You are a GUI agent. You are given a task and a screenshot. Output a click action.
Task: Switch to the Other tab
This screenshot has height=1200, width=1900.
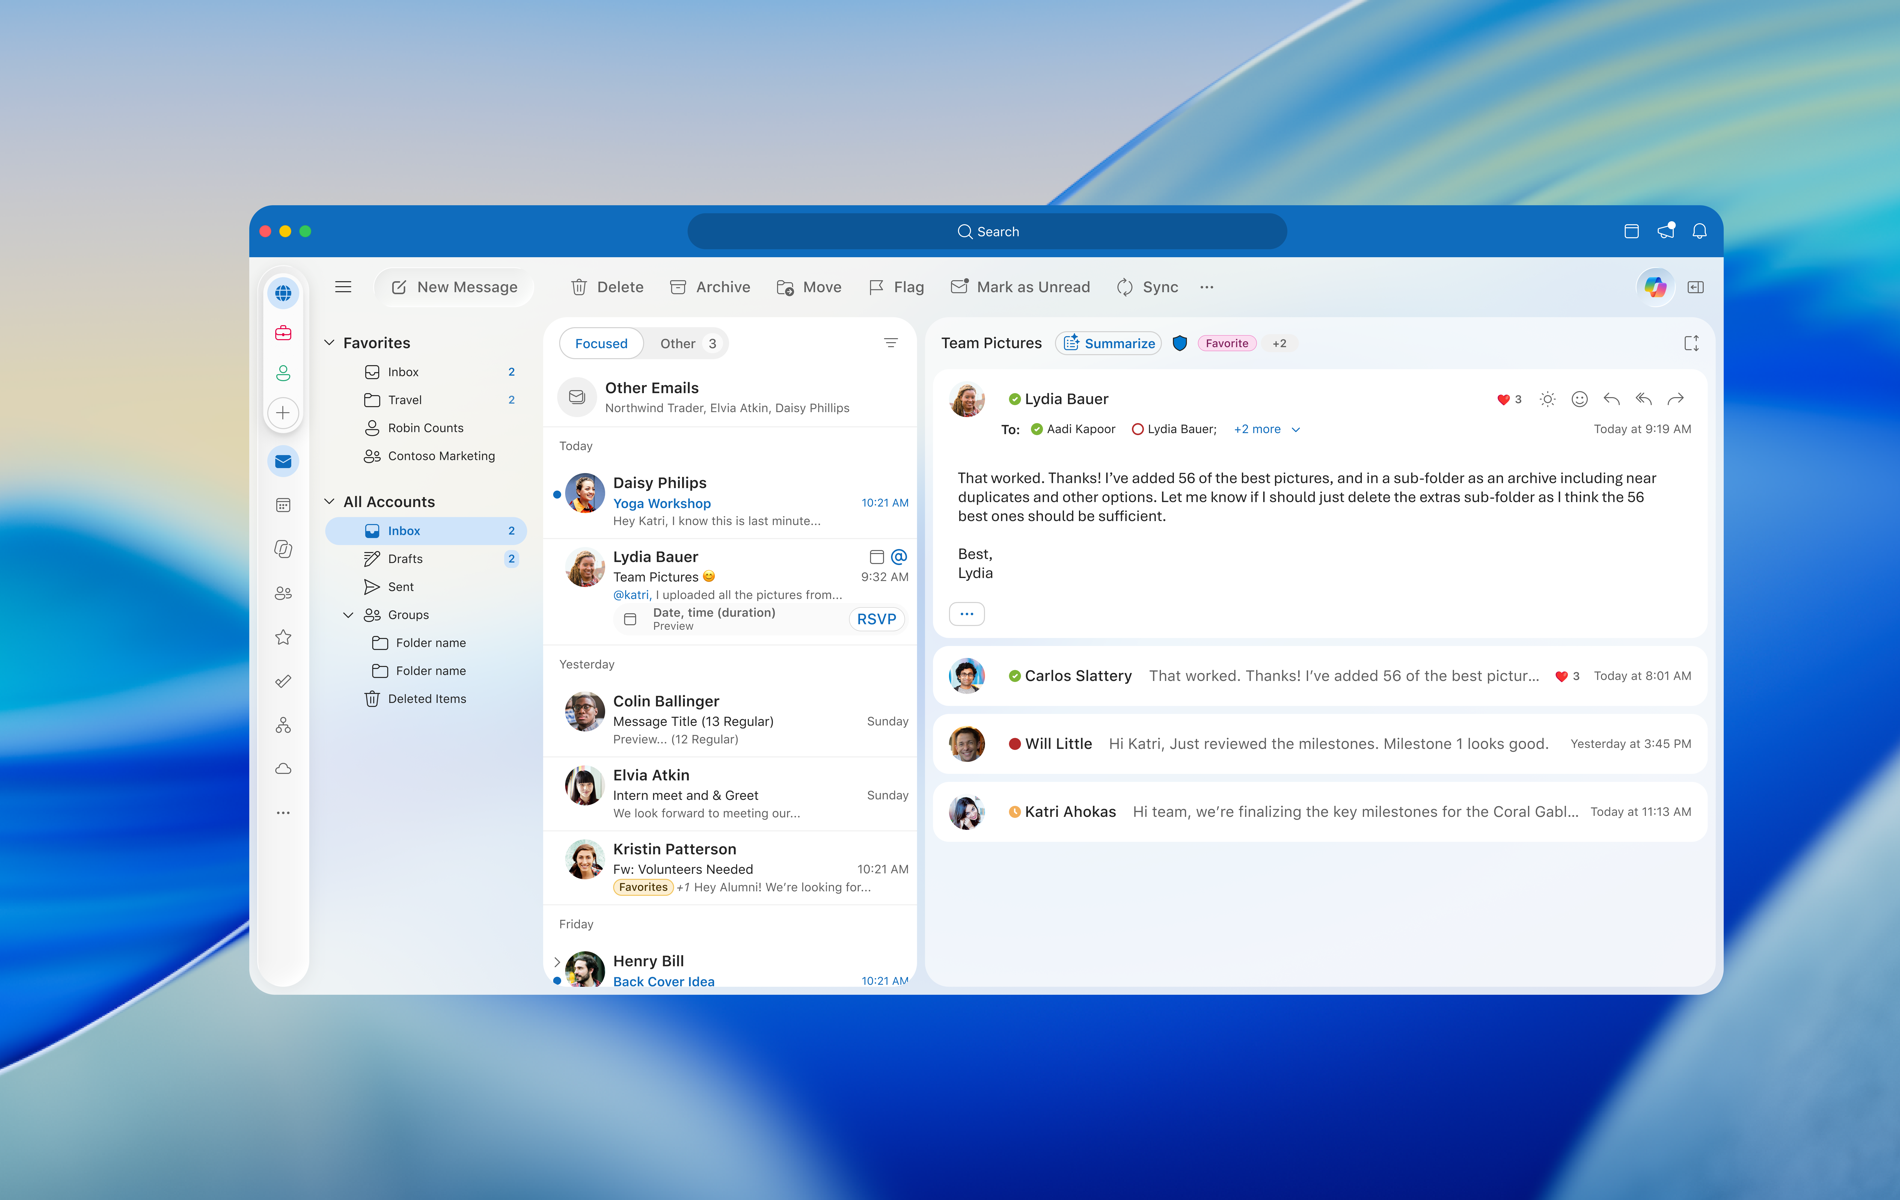[x=688, y=343]
